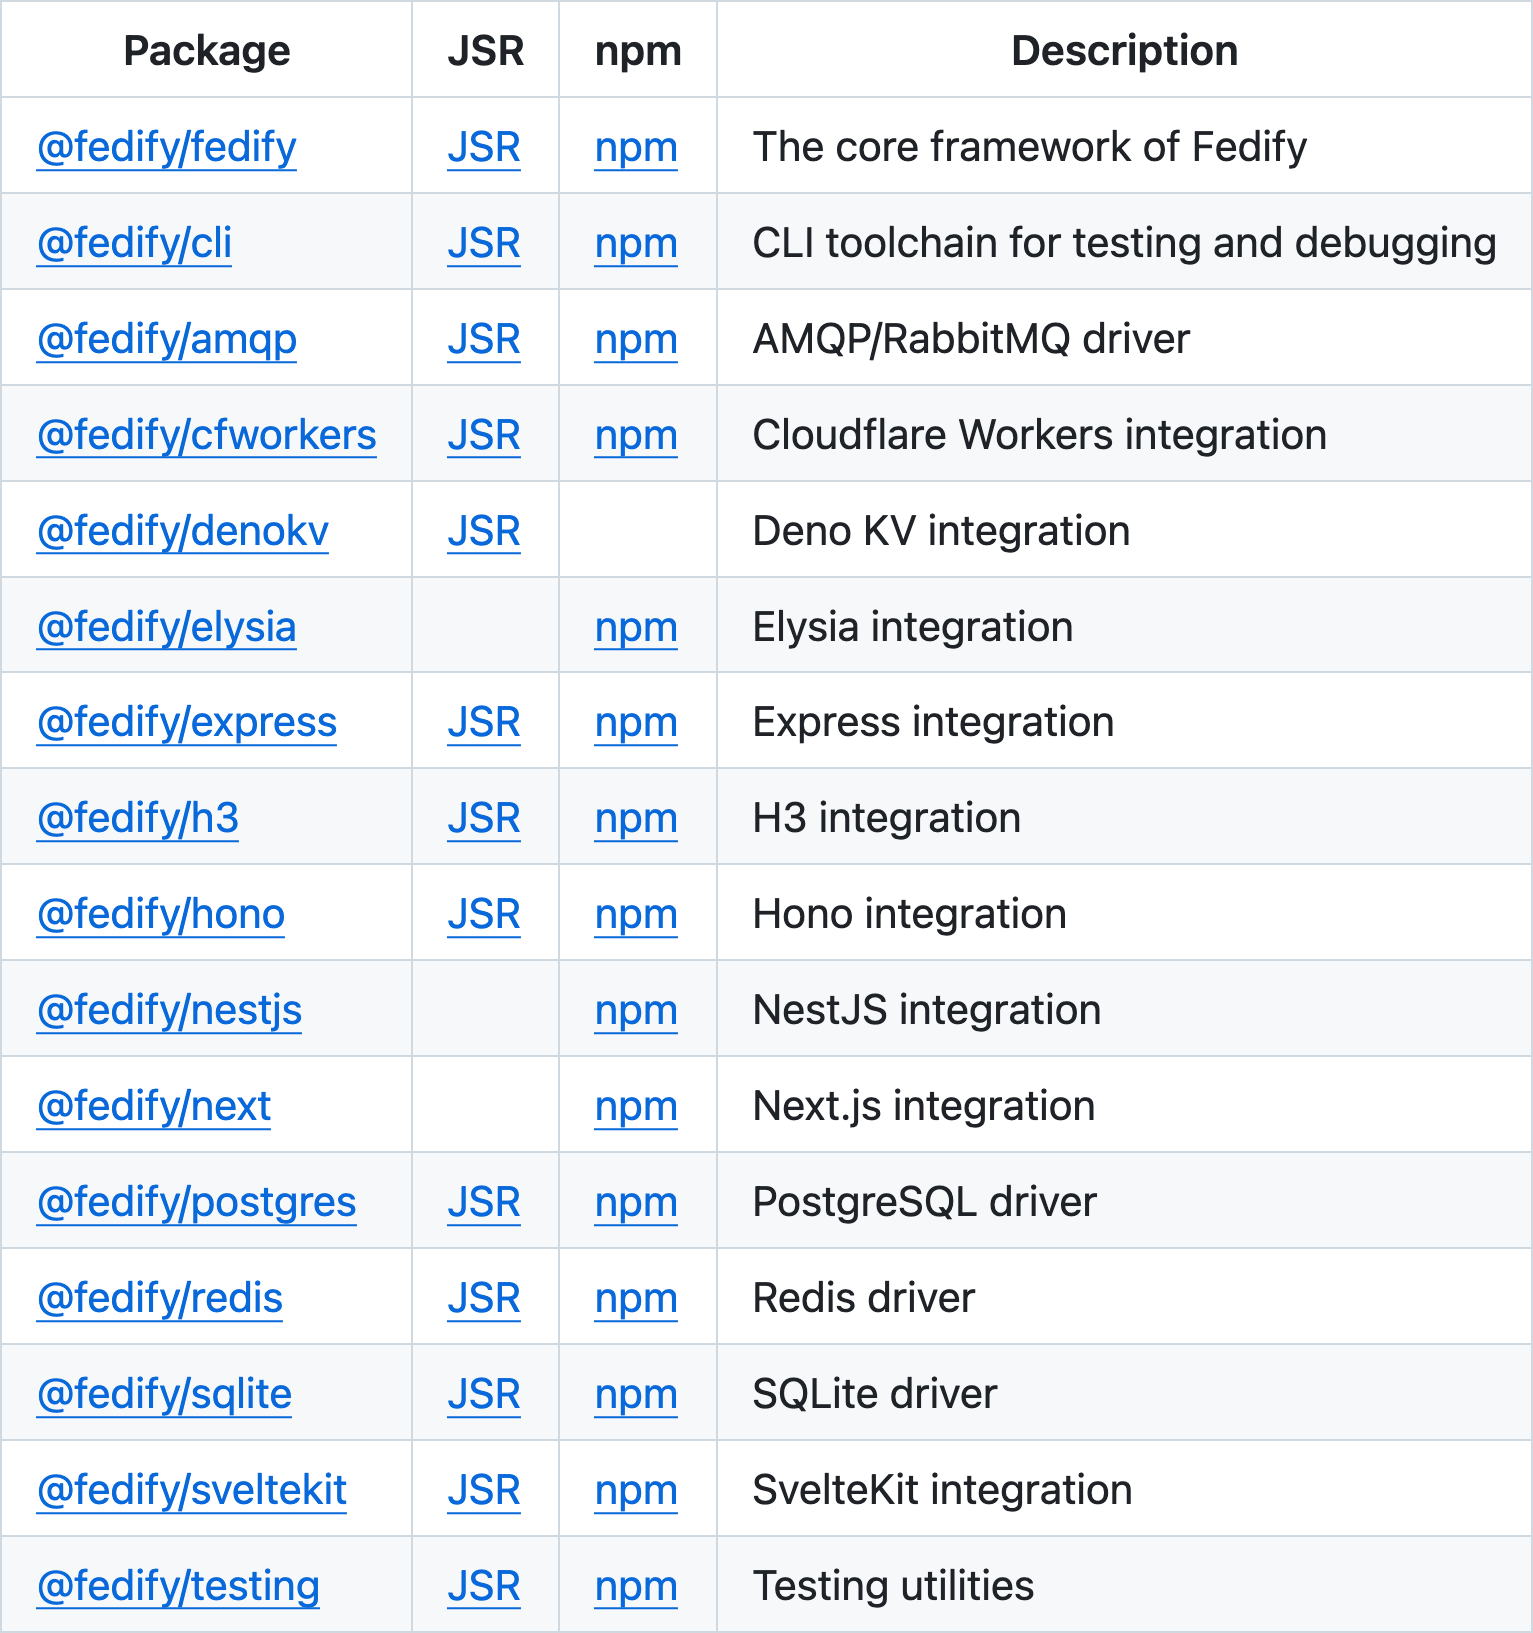Click the Package column header
The height and width of the screenshot is (1633, 1533).
[207, 51]
